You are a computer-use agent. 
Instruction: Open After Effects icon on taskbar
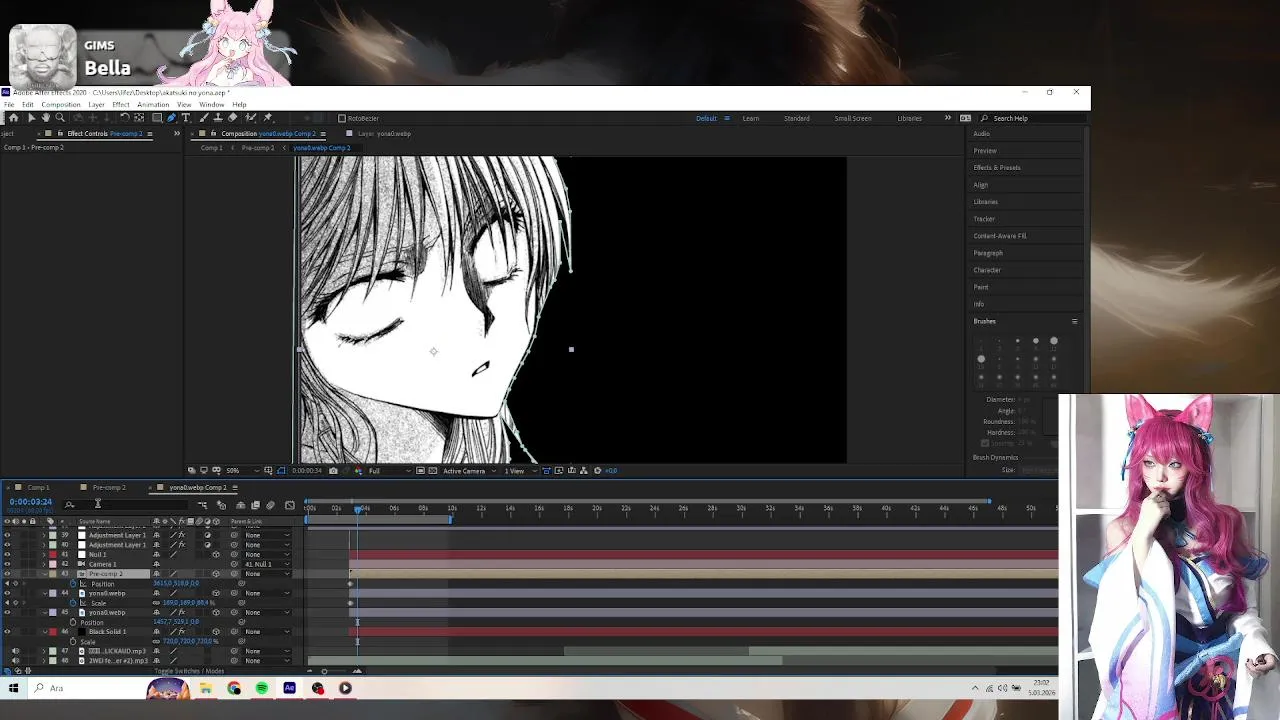pos(290,688)
